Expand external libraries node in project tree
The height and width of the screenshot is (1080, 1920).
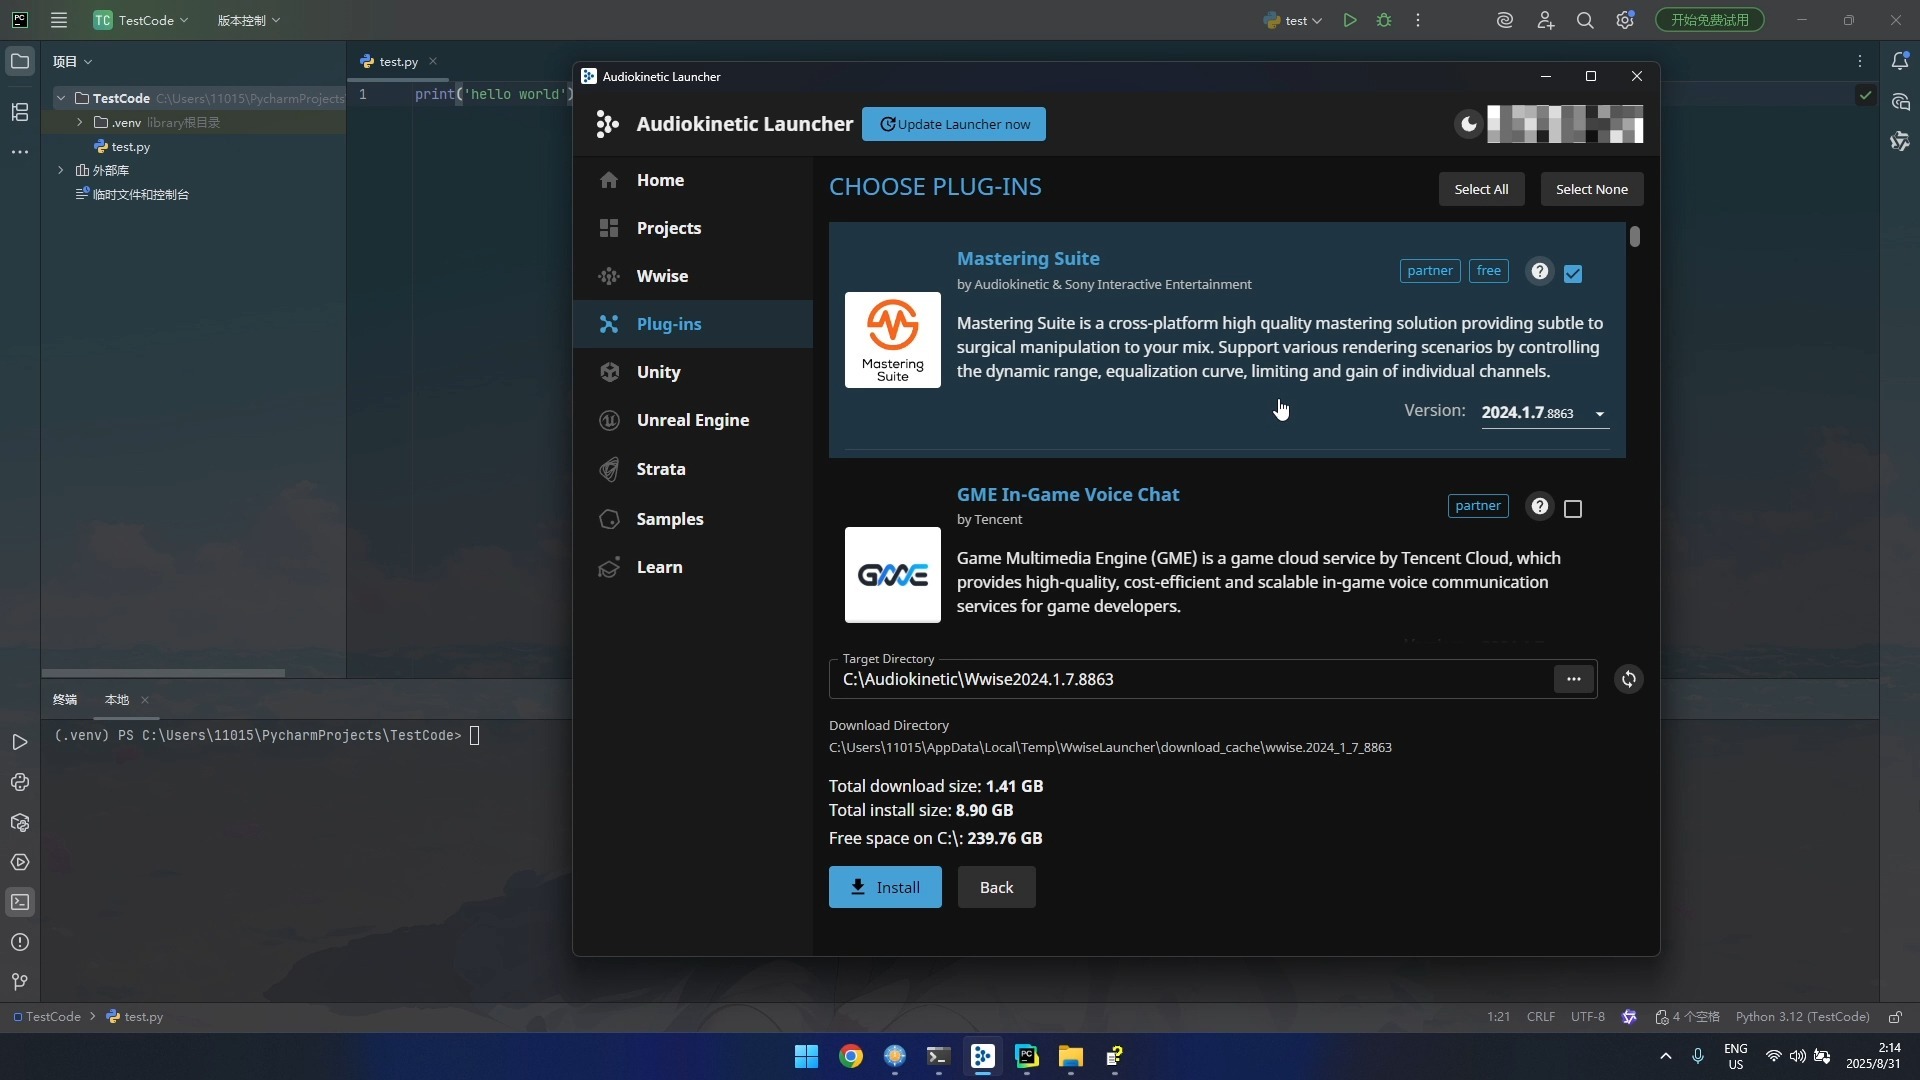pyautogui.click(x=62, y=170)
